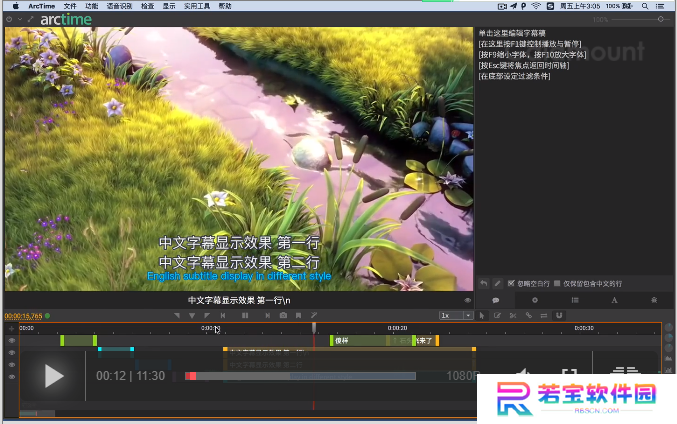This screenshot has height=424, width=677.
Task: Select the link chain tool
Action: click(528, 316)
